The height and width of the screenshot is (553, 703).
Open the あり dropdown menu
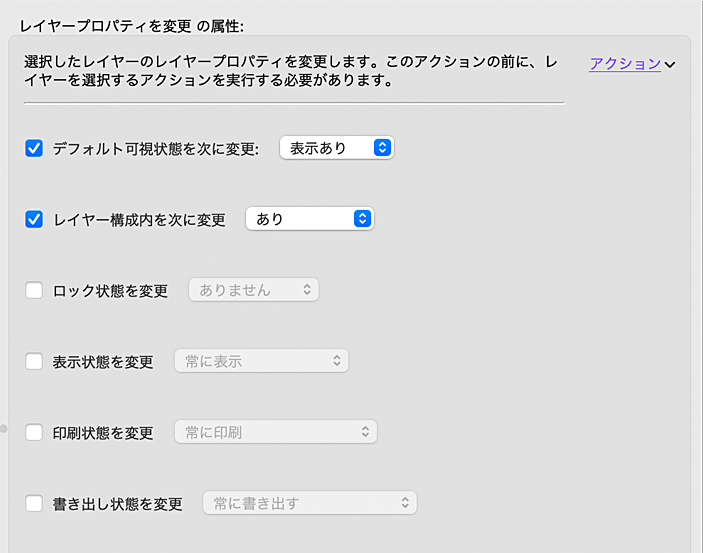tap(308, 219)
